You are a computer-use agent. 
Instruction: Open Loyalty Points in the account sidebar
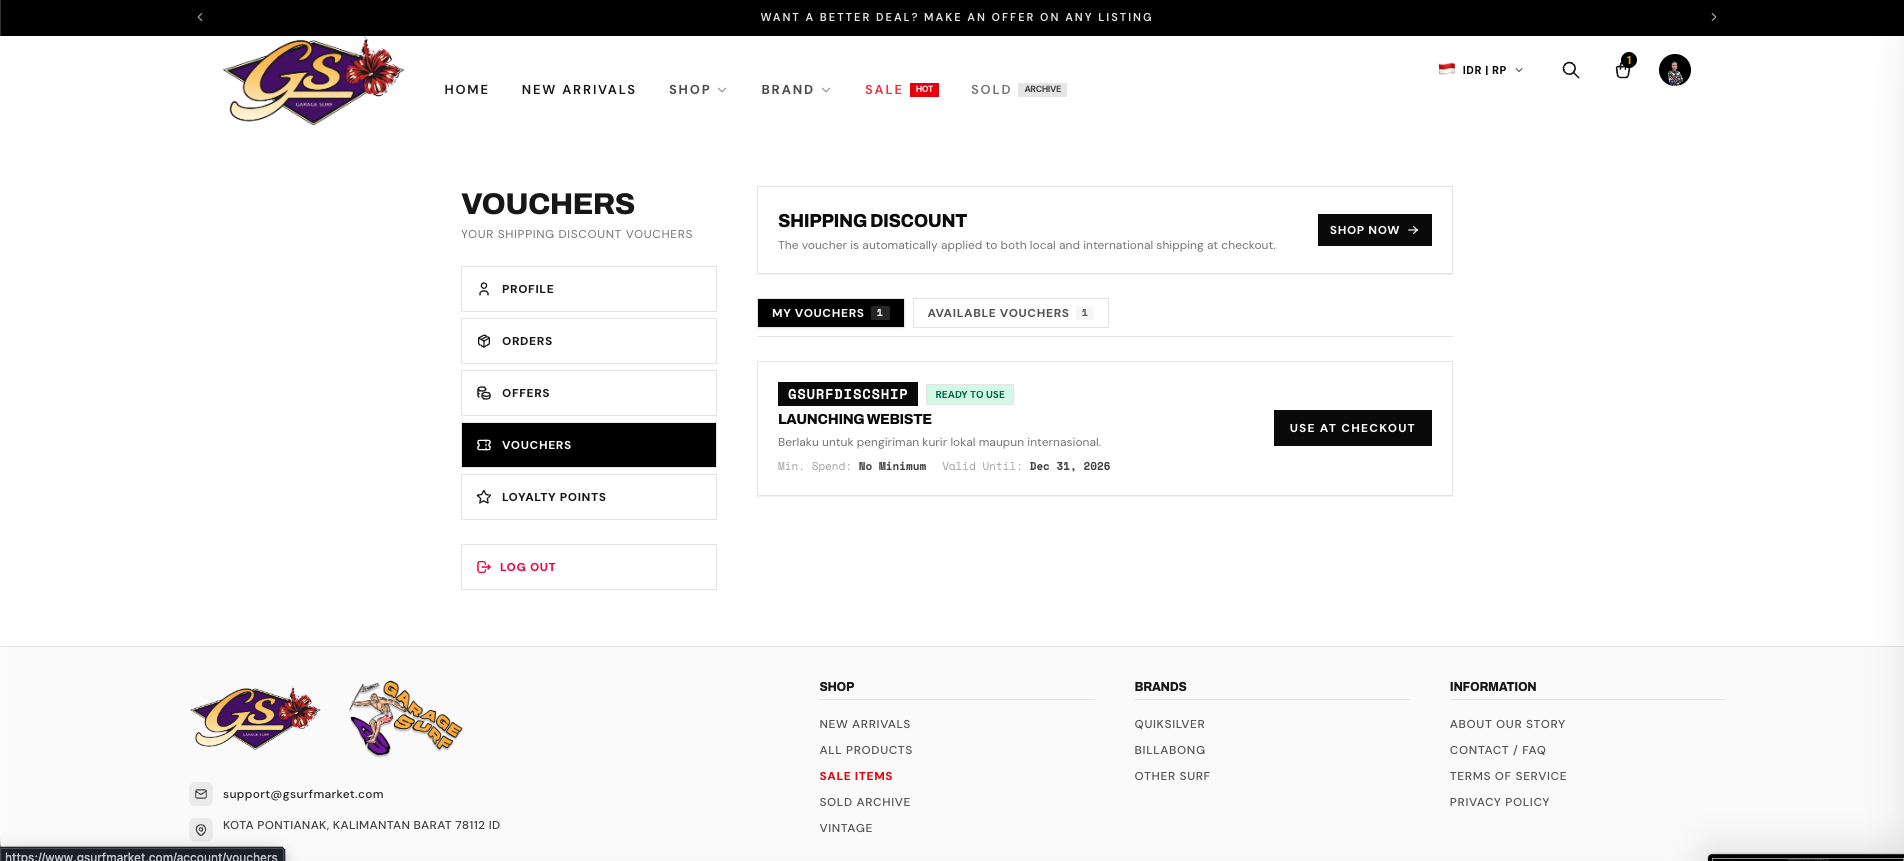pos(589,497)
